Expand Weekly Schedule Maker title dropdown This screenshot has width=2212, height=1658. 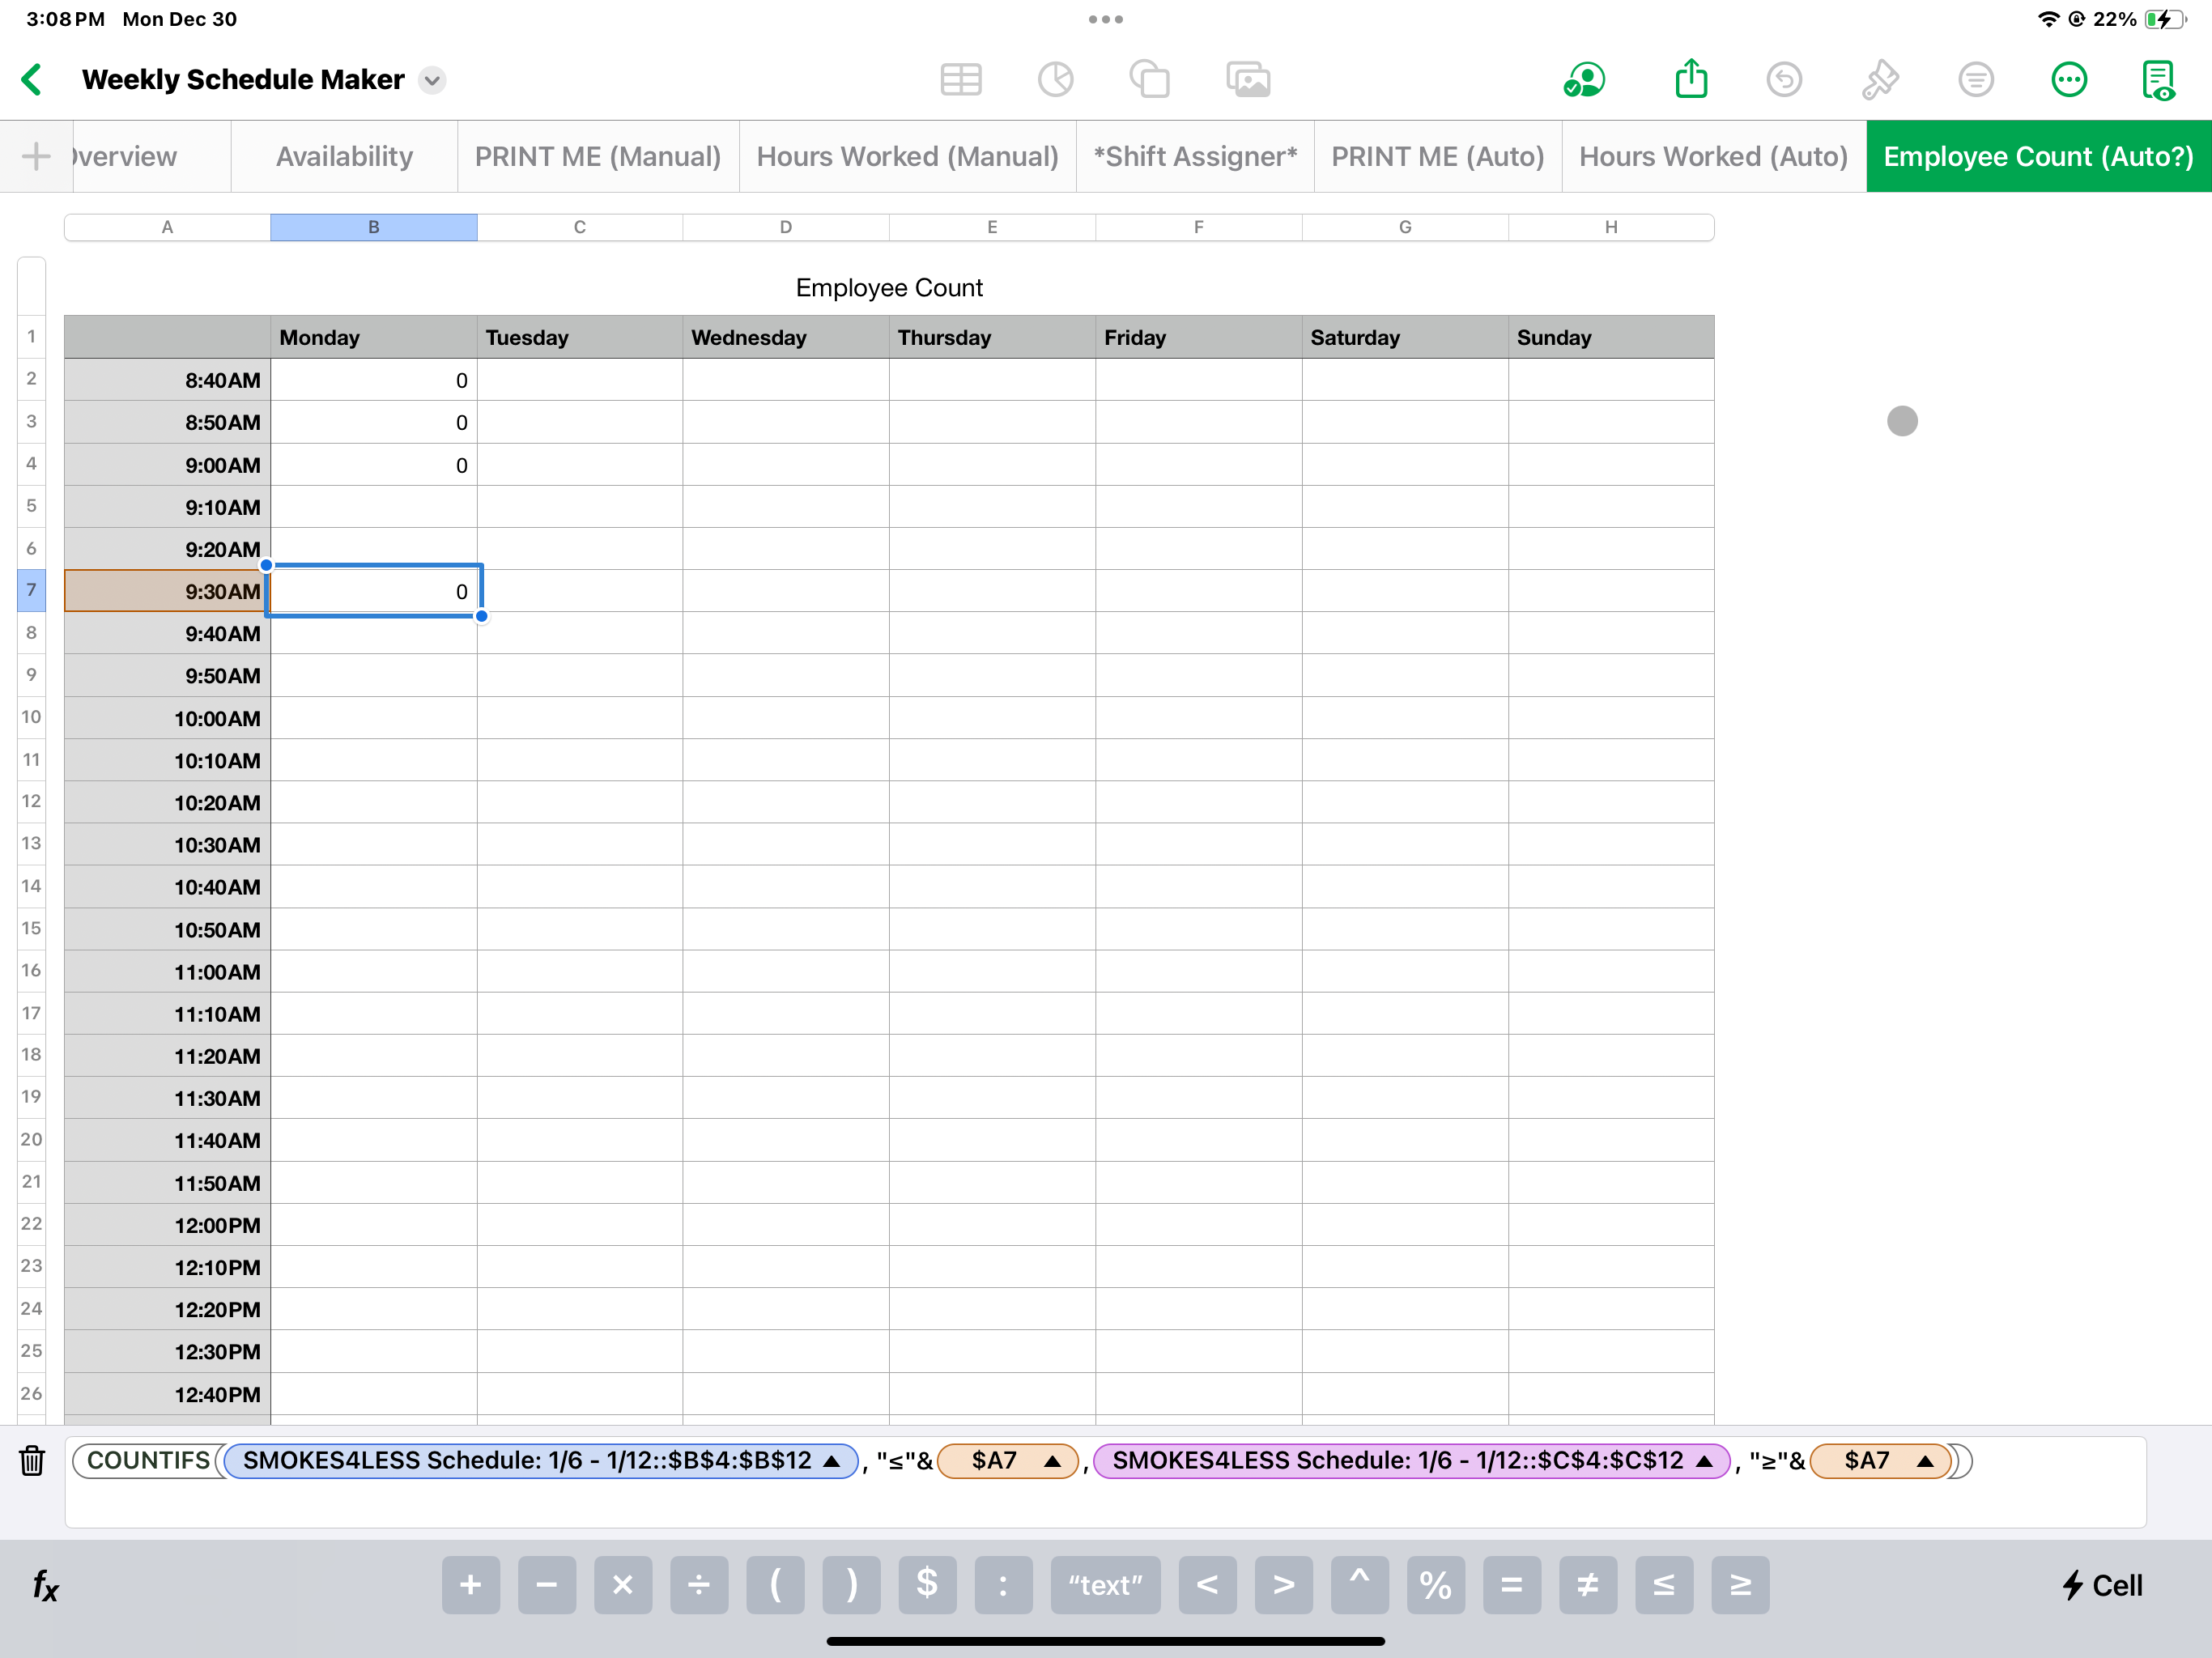(x=432, y=80)
